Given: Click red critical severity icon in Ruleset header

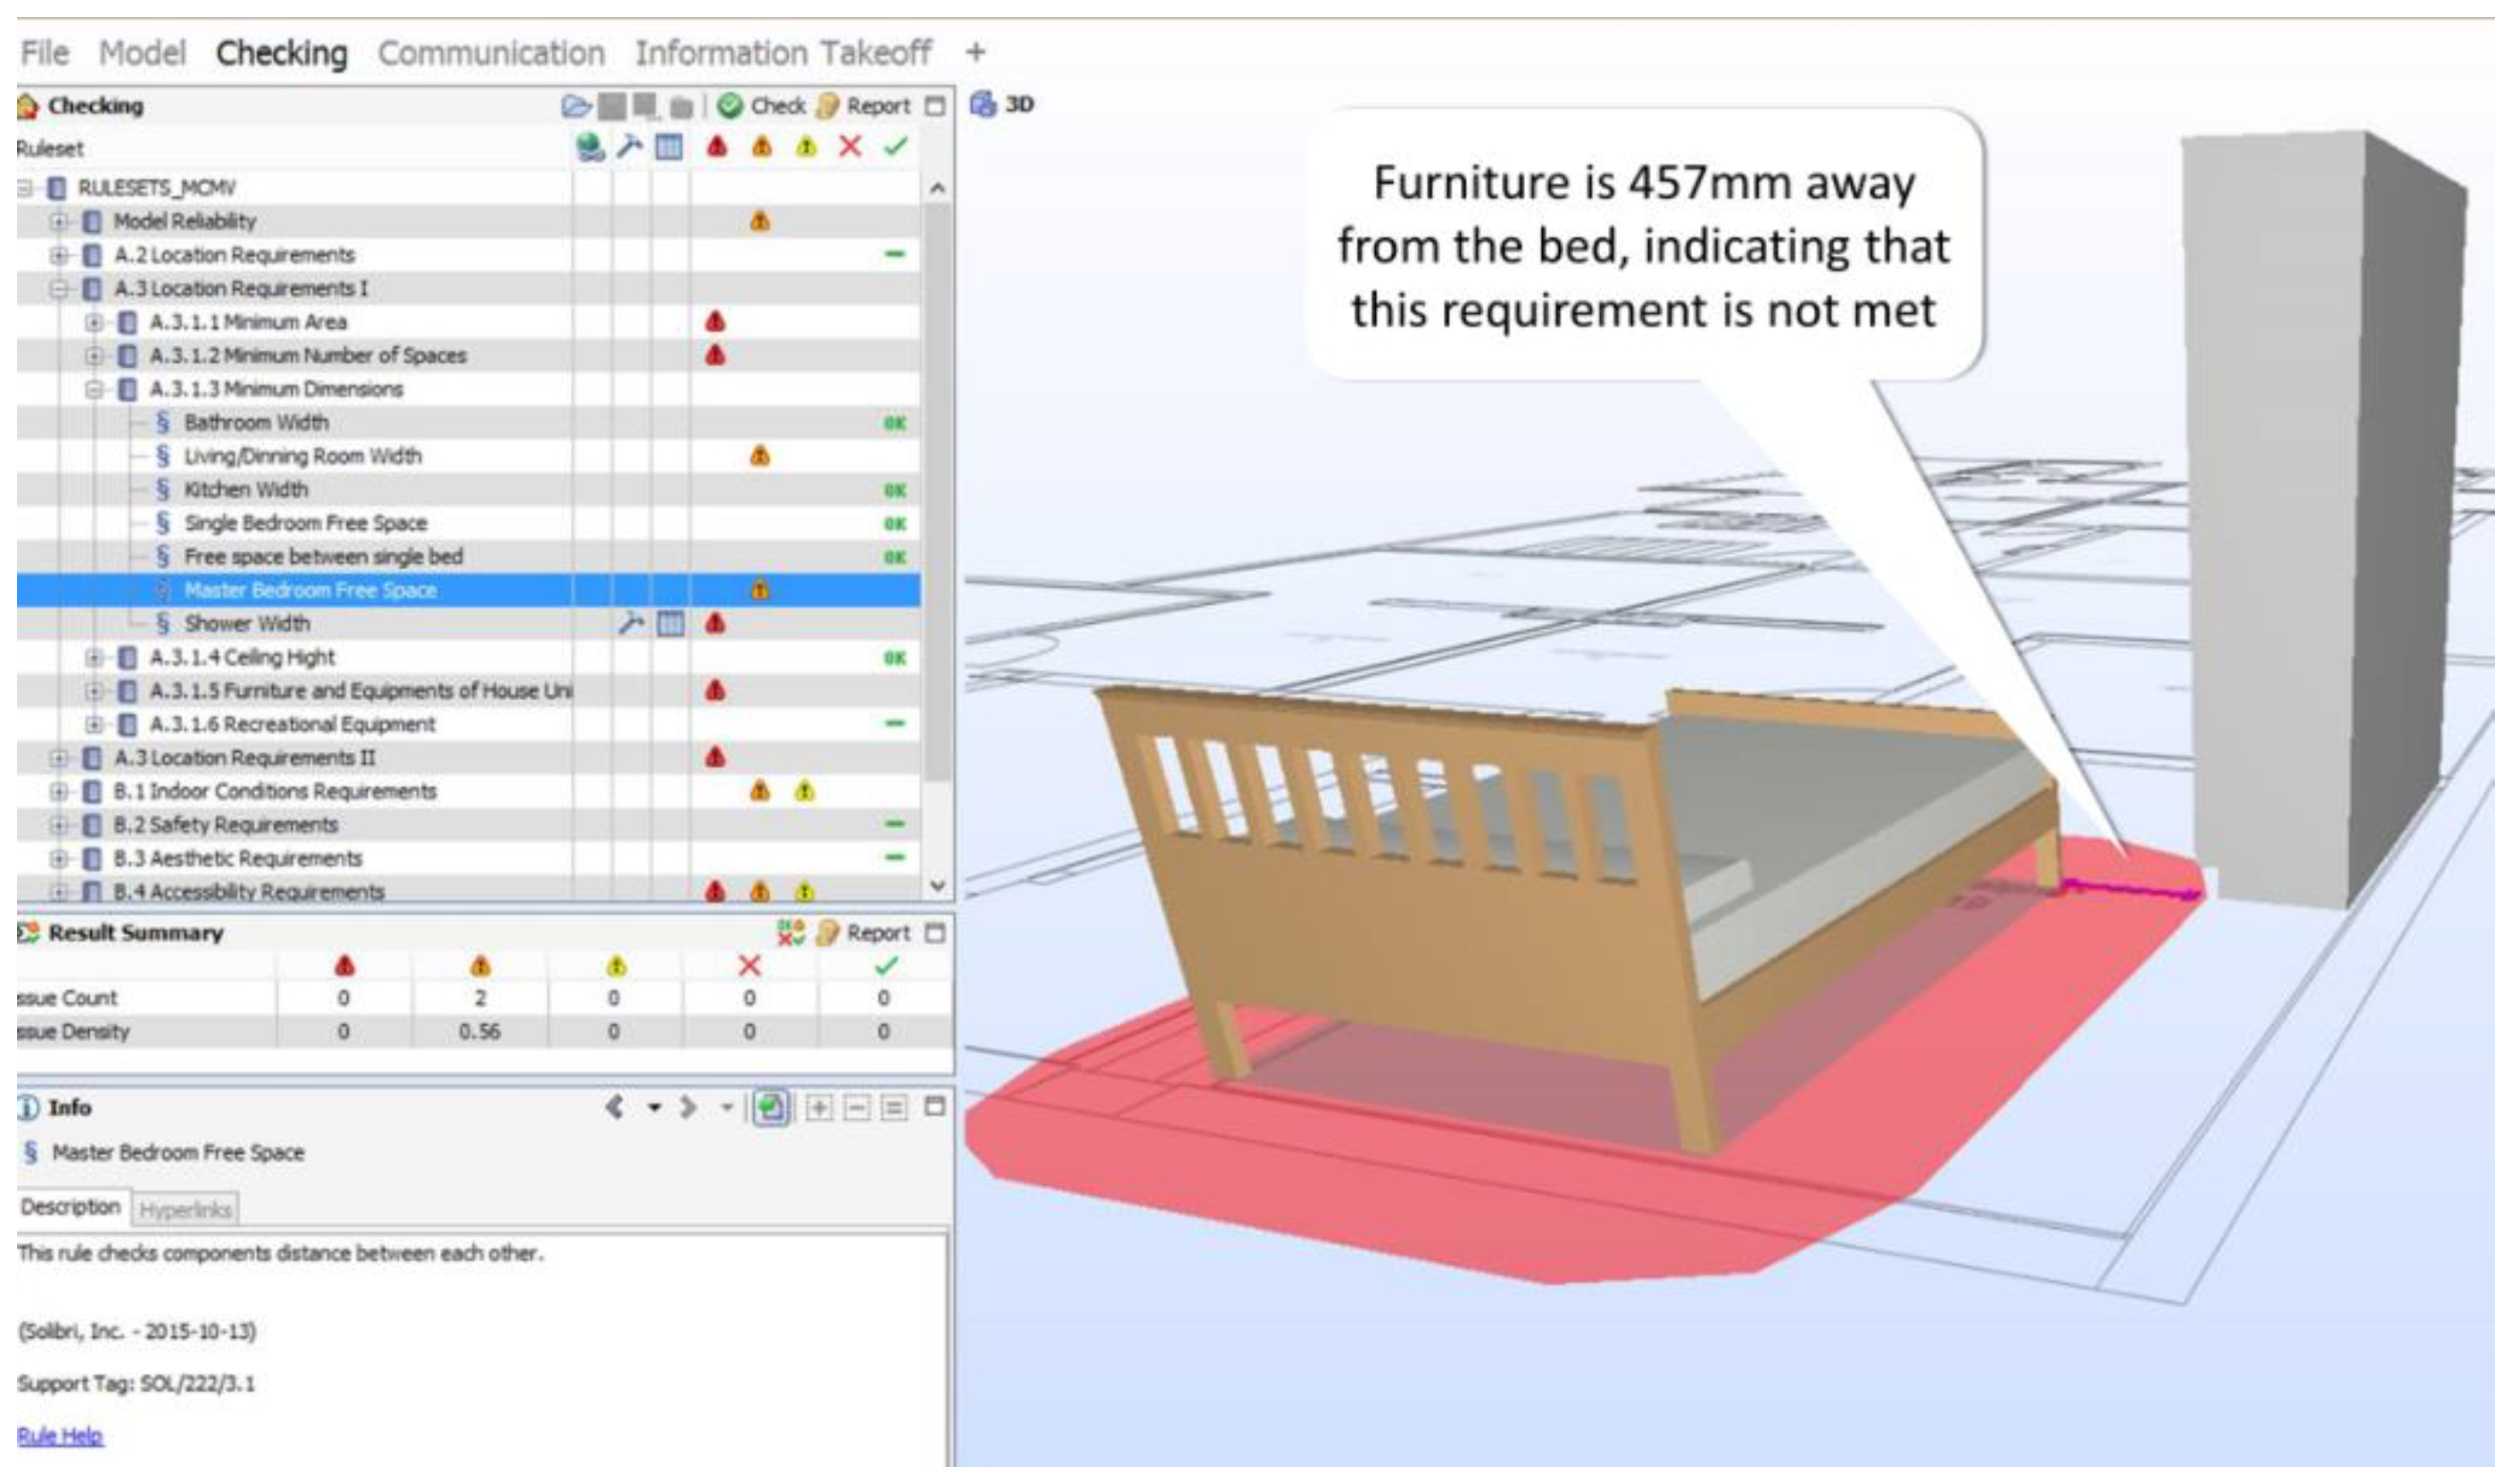Looking at the screenshot, I should (717, 148).
